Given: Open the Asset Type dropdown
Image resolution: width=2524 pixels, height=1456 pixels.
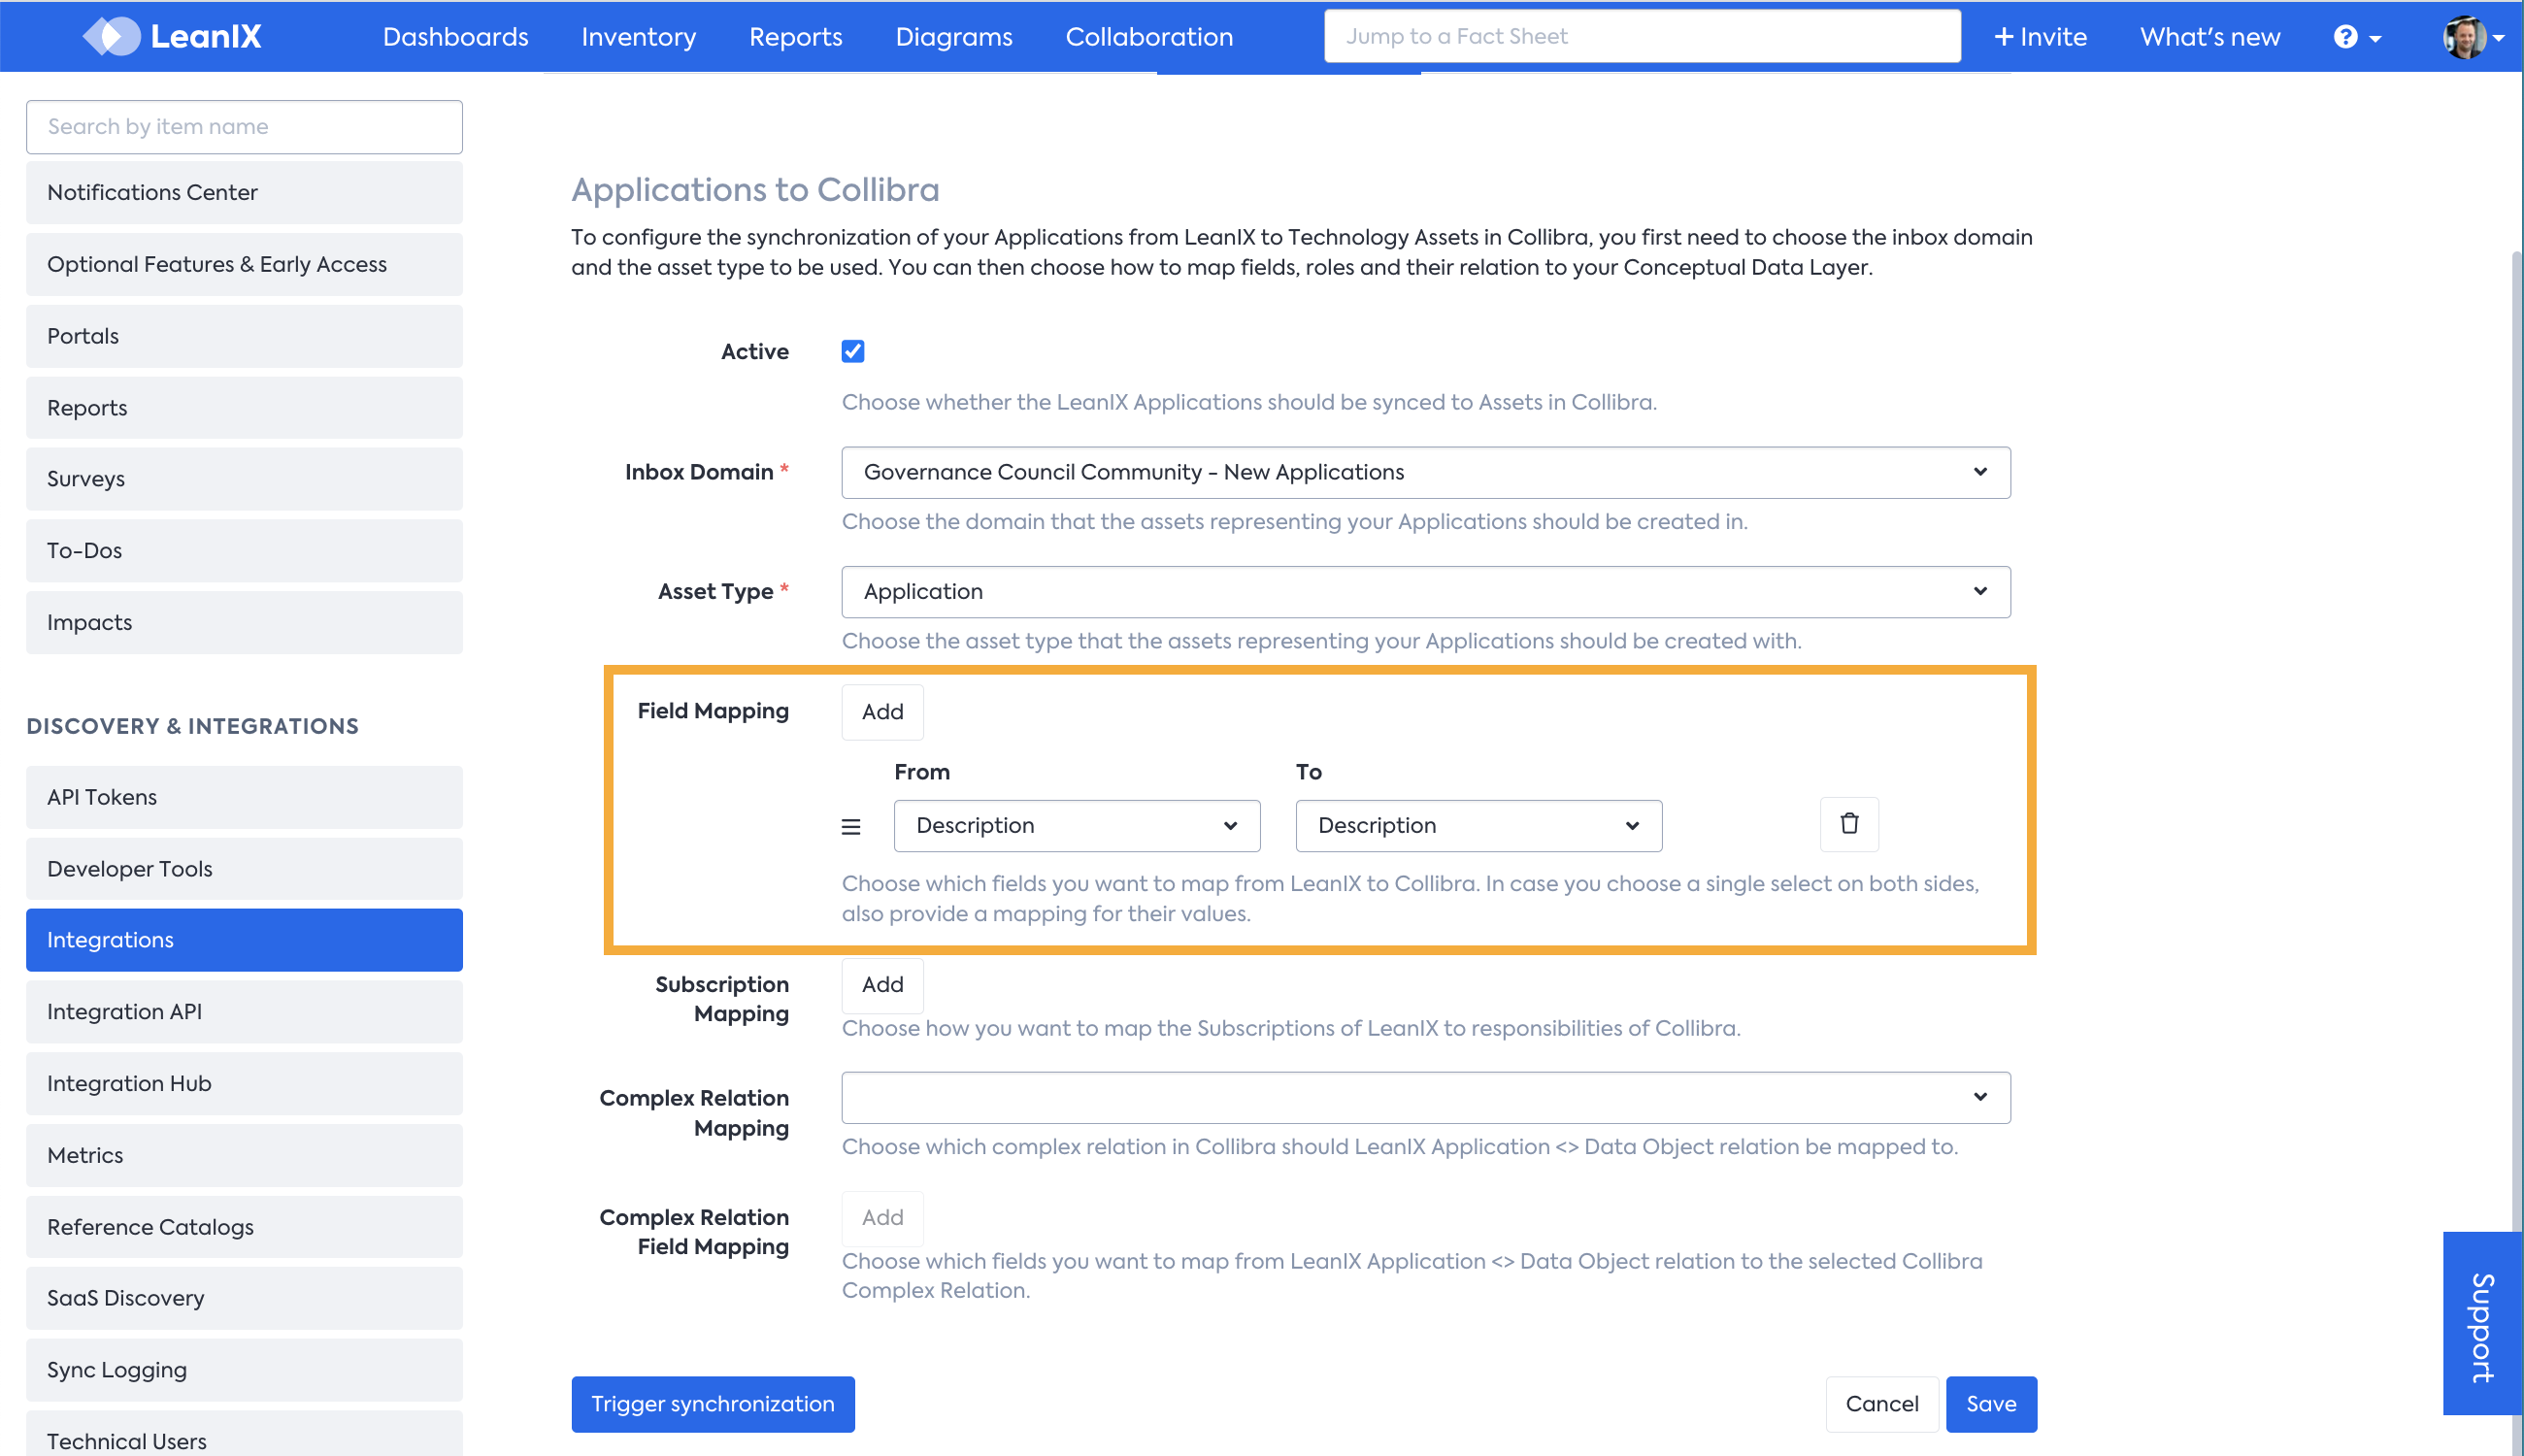Looking at the screenshot, I should [1425, 591].
